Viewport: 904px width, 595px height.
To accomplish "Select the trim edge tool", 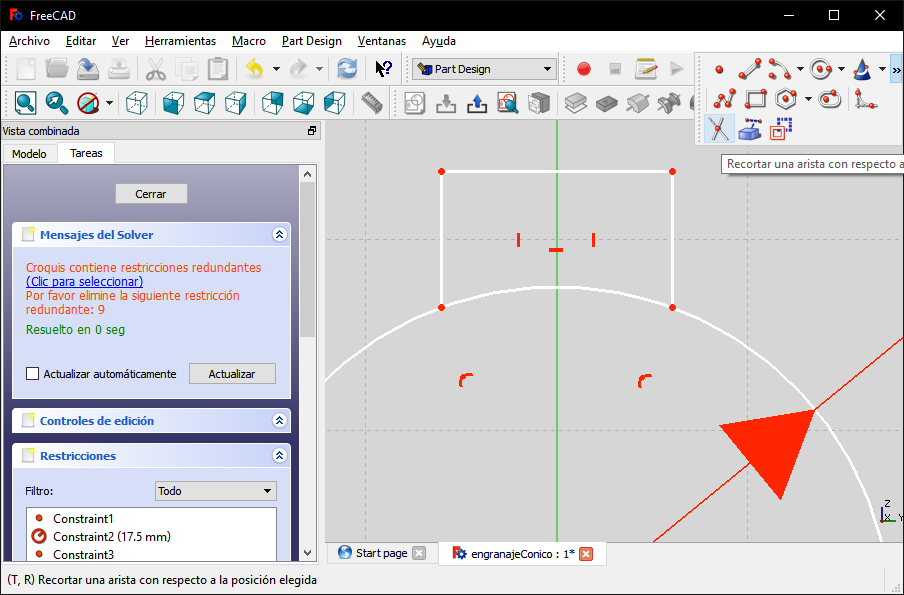I will [718, 128].
